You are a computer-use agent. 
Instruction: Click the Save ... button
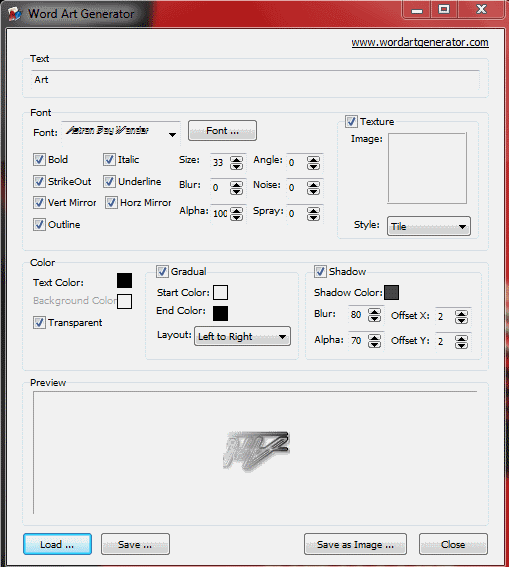pos(135,544)
